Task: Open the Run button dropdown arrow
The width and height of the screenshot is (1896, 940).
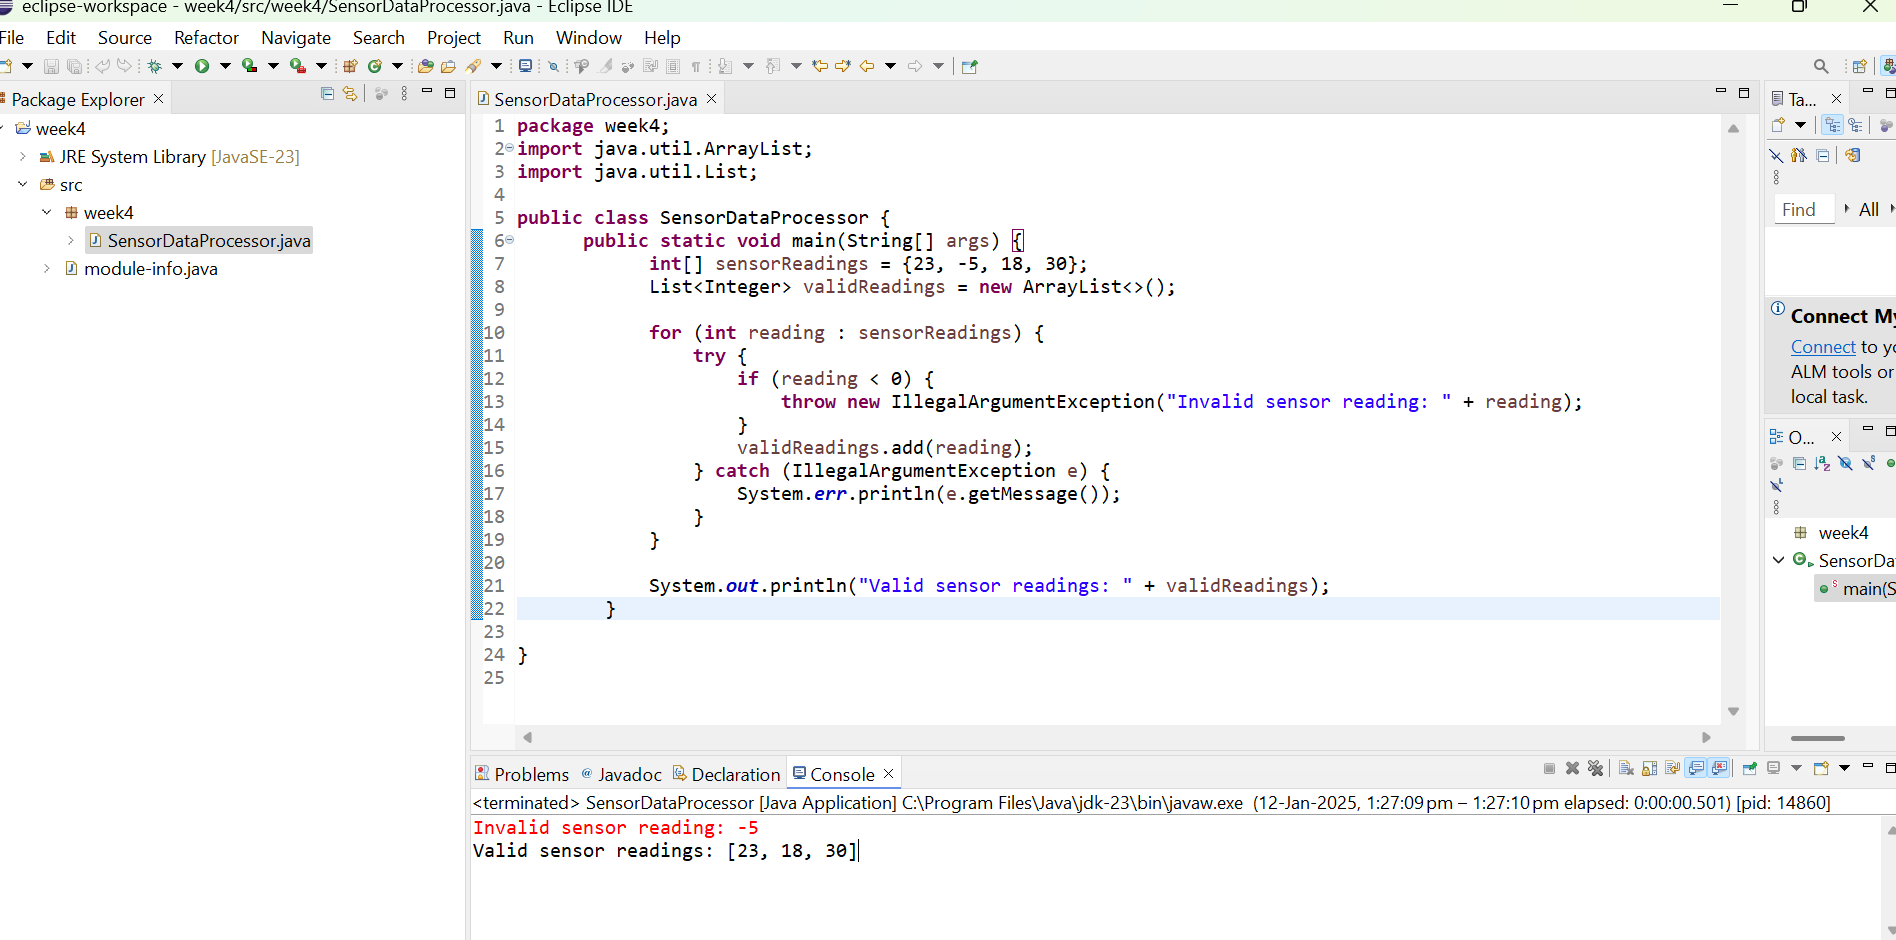Action: [225, 66]
